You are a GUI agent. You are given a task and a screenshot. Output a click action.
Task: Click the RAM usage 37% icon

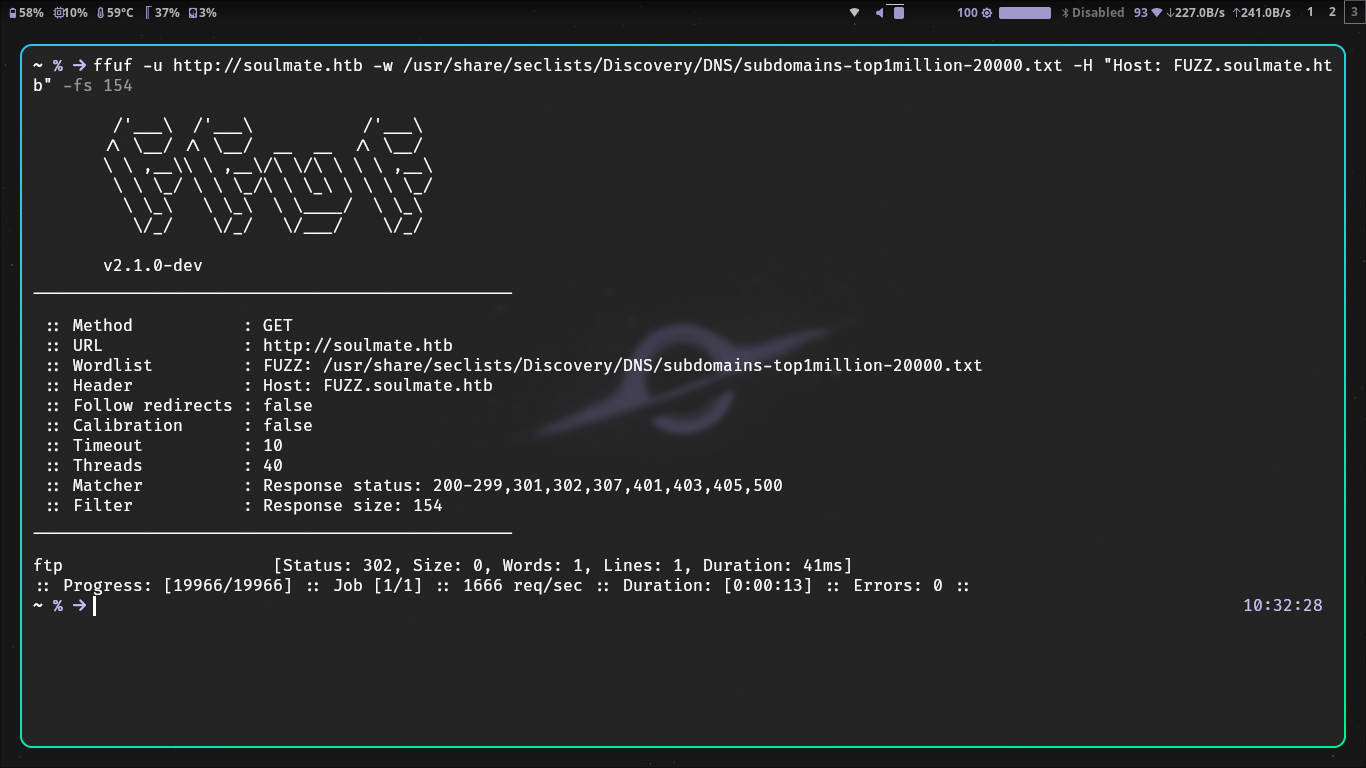point(150,13)
